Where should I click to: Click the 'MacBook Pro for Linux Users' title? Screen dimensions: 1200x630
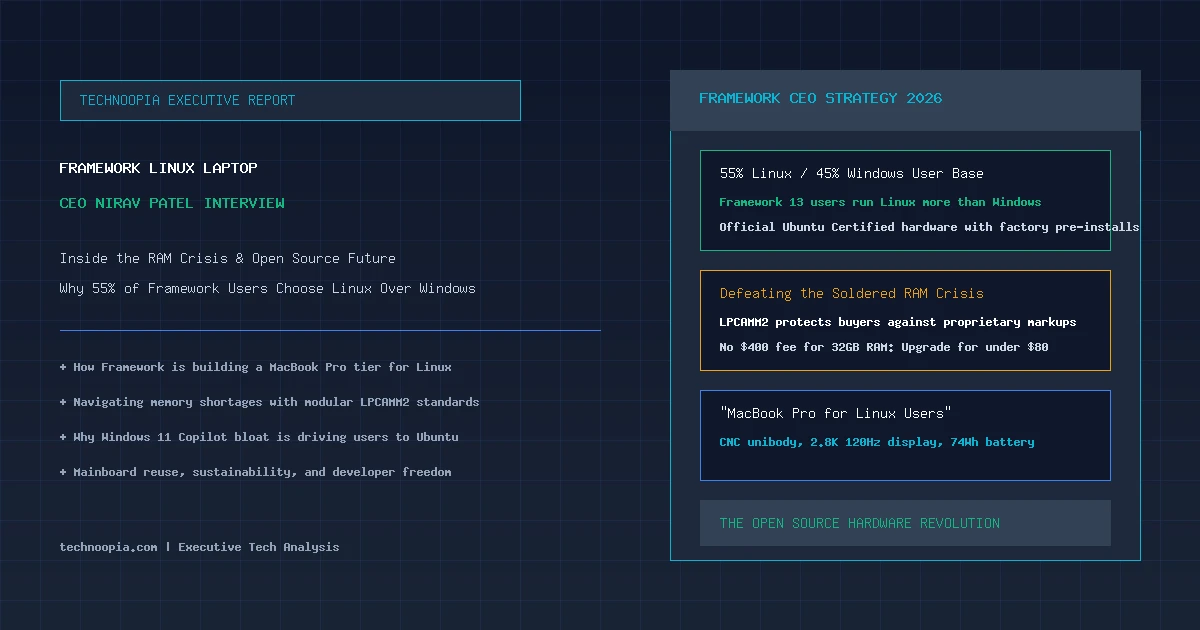click(835, 413)
